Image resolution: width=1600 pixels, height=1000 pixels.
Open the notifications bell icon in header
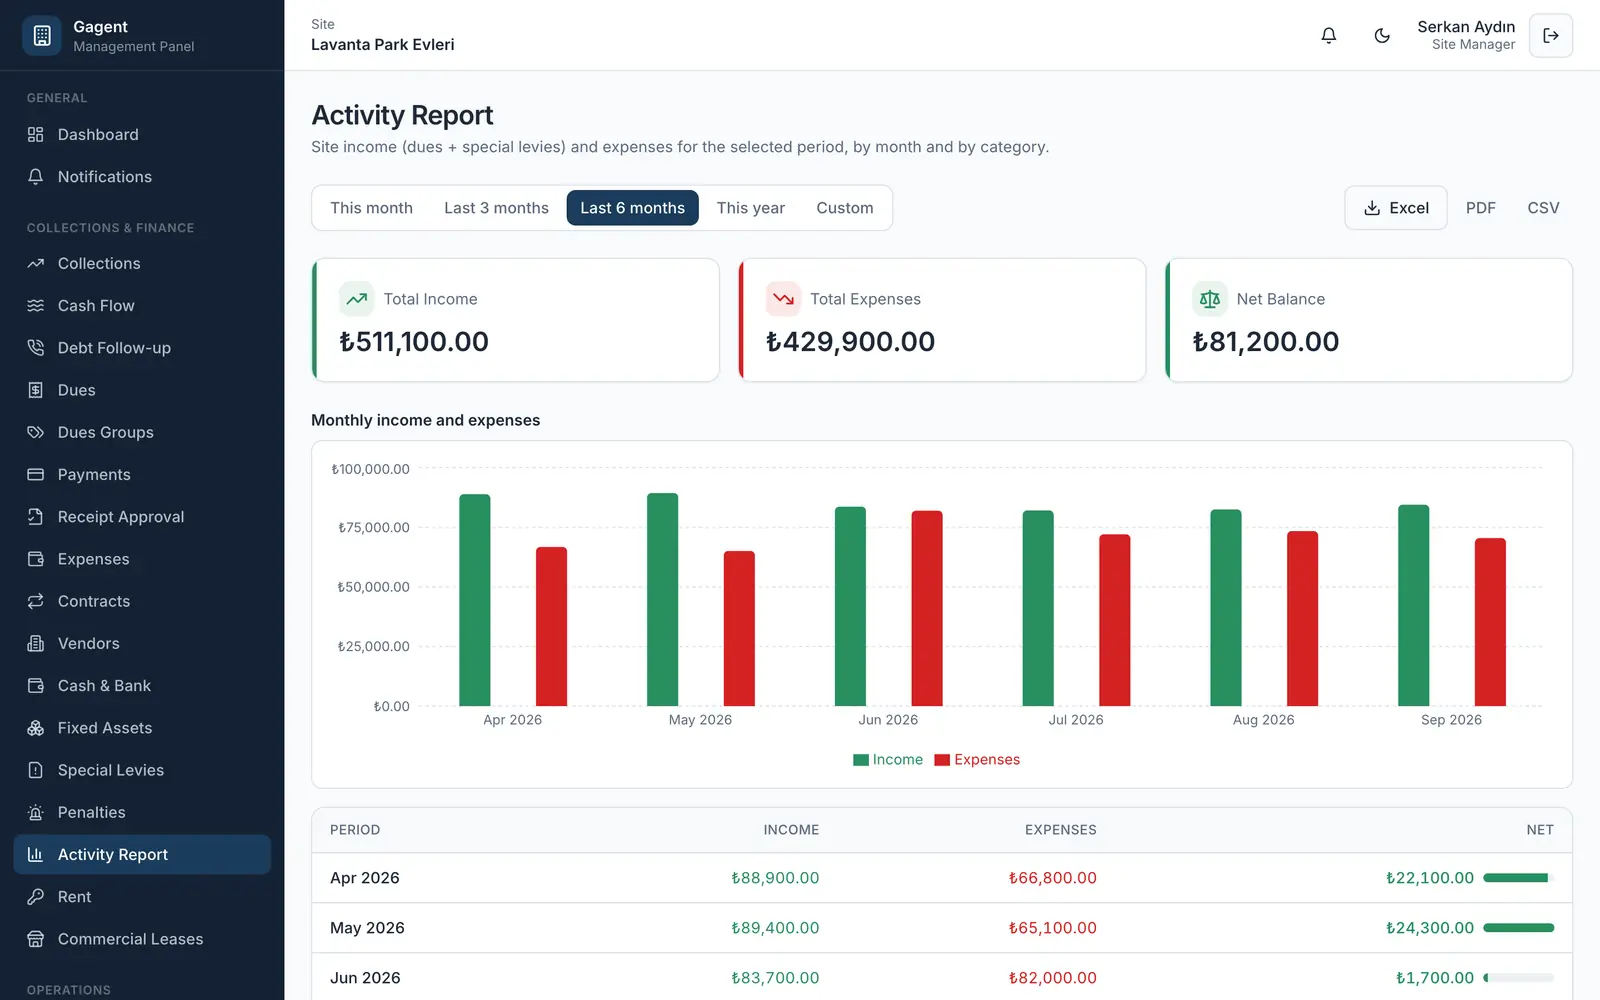[x=1328, y=35]
